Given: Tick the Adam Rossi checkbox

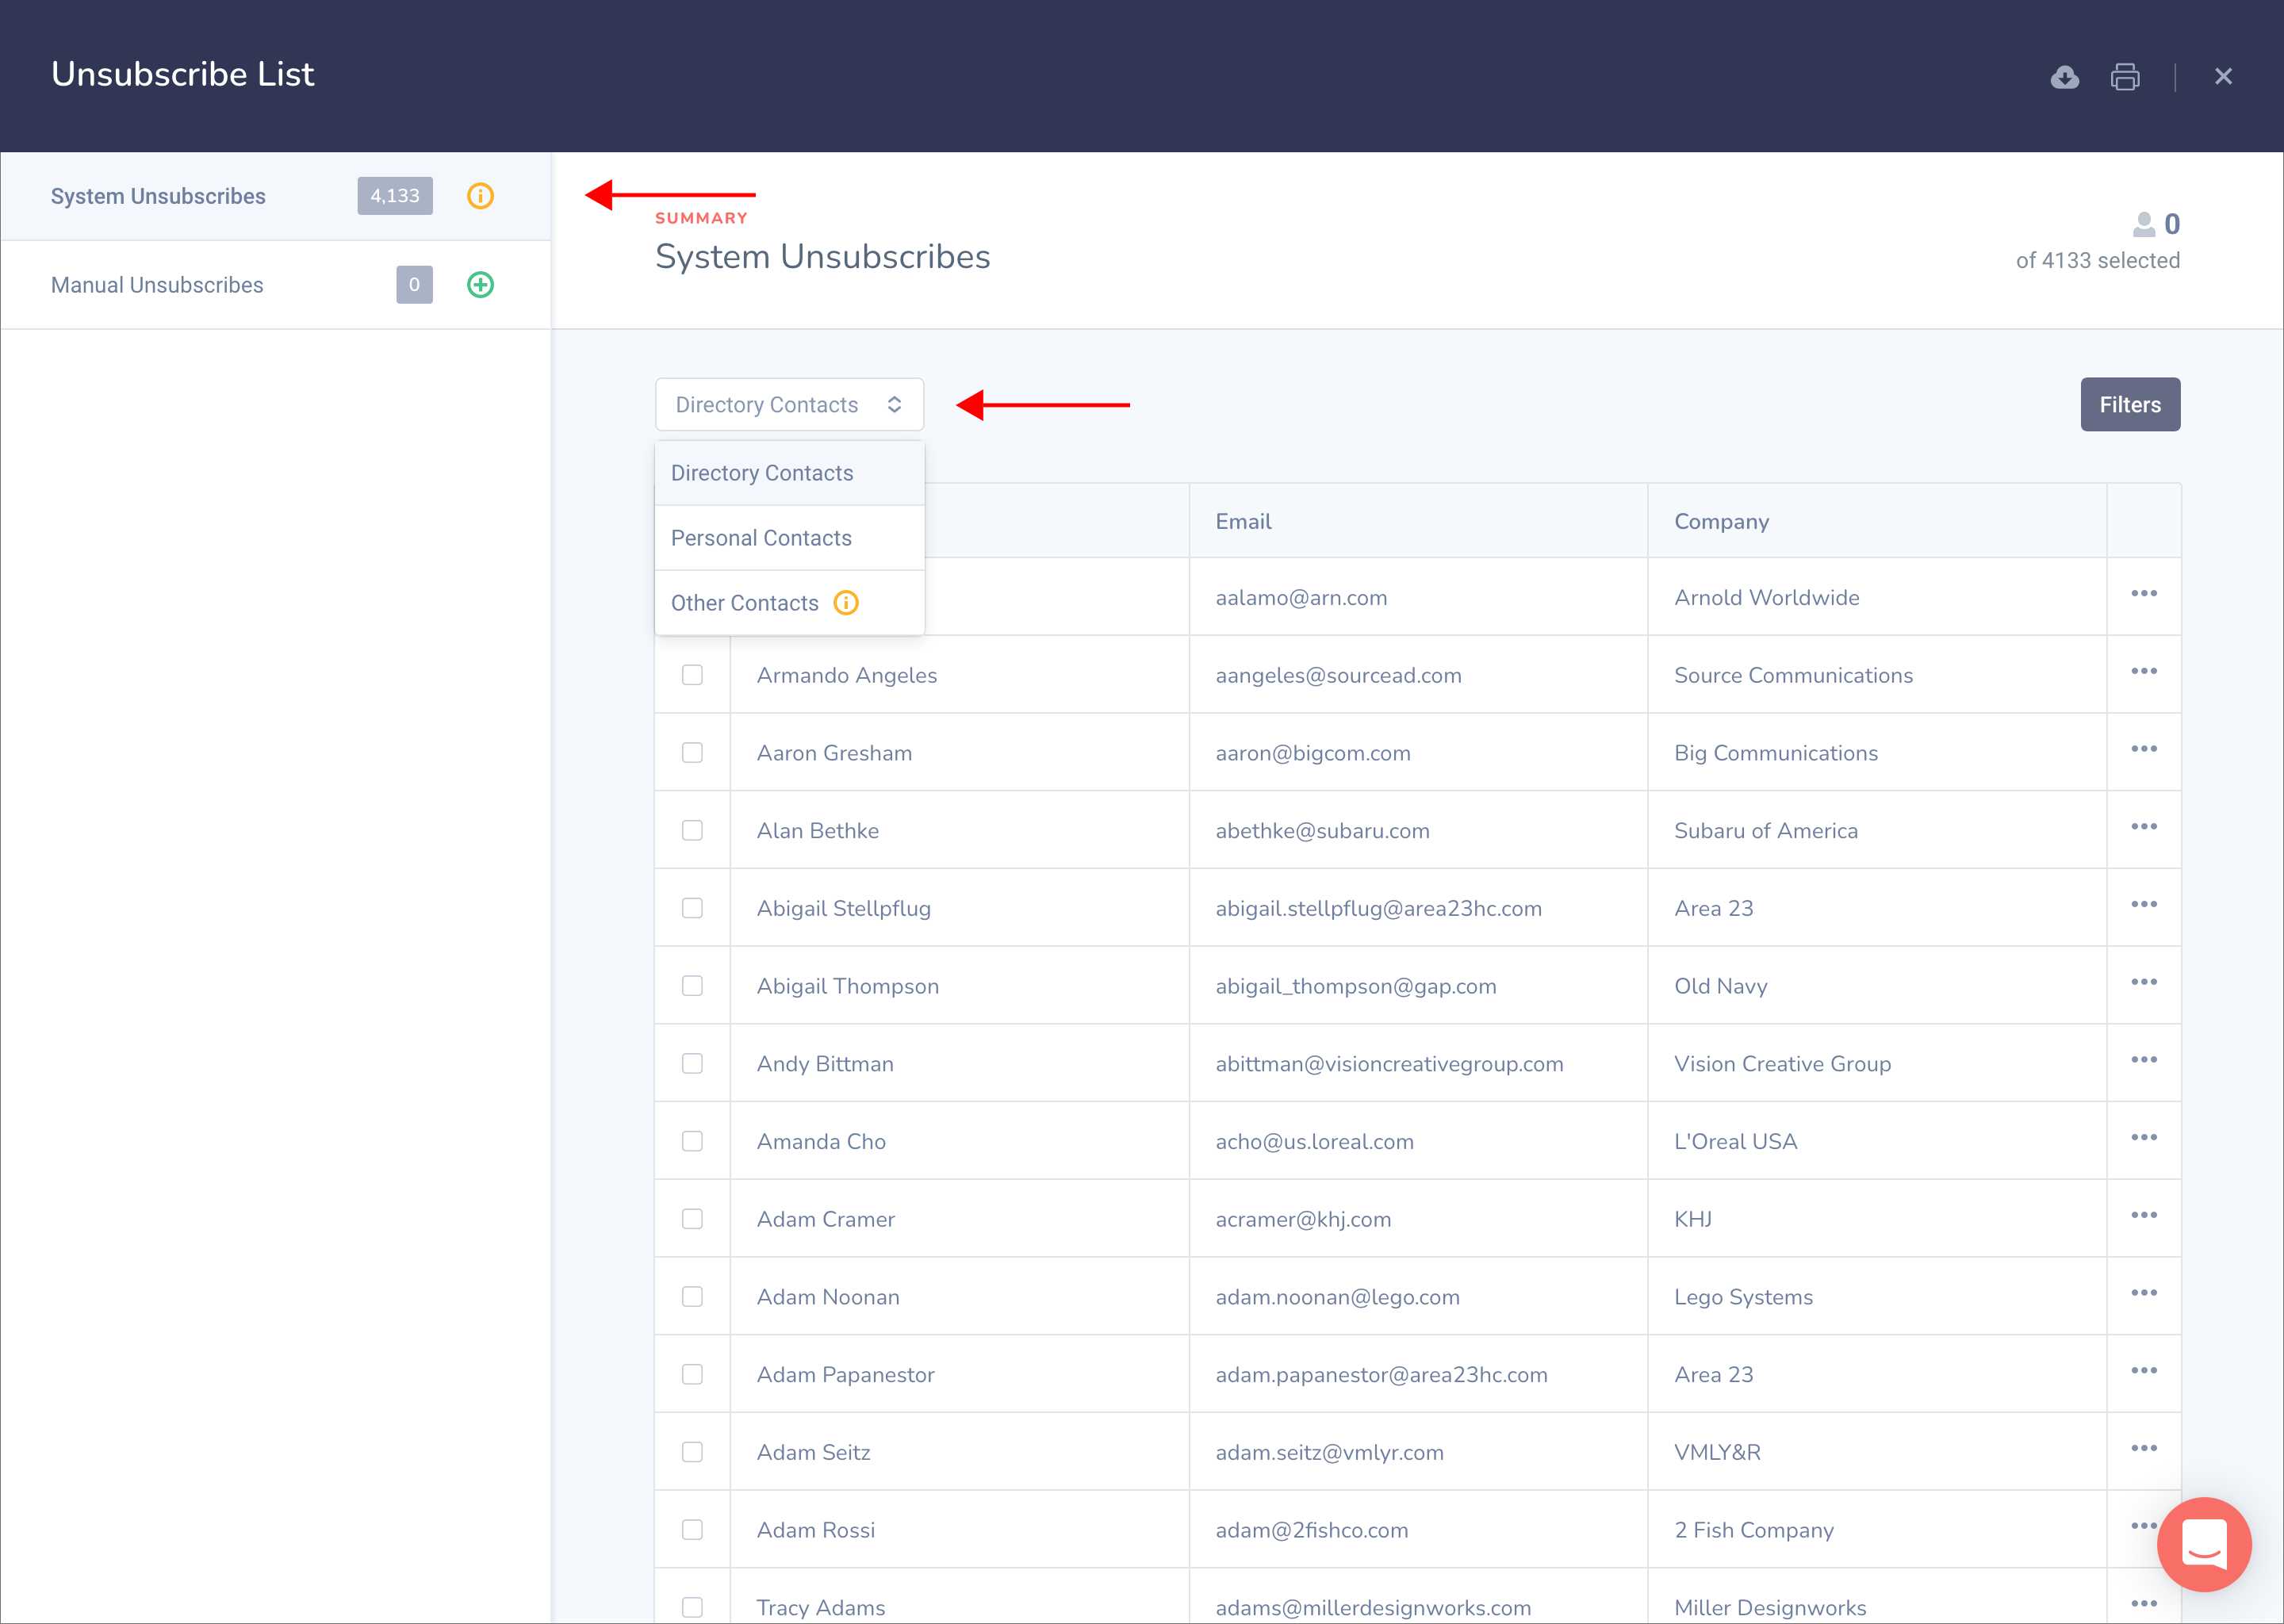Looking at the screenshot, I should click(x=692, y=1530).
